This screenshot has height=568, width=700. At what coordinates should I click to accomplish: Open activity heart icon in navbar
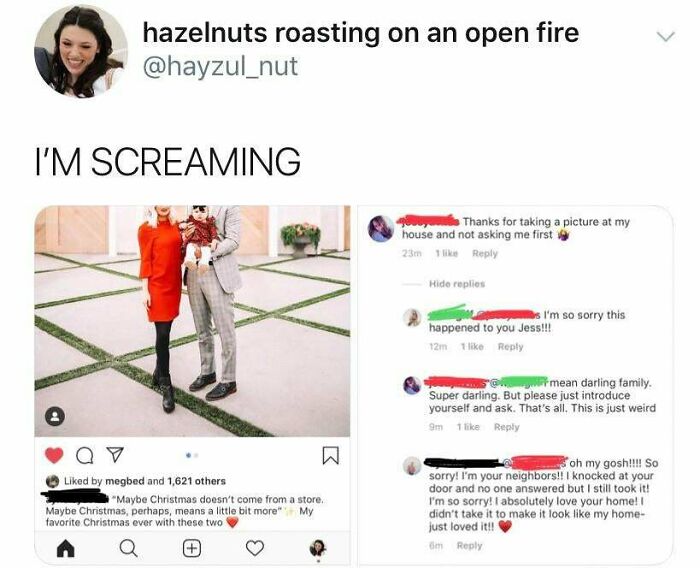[255, 548]
